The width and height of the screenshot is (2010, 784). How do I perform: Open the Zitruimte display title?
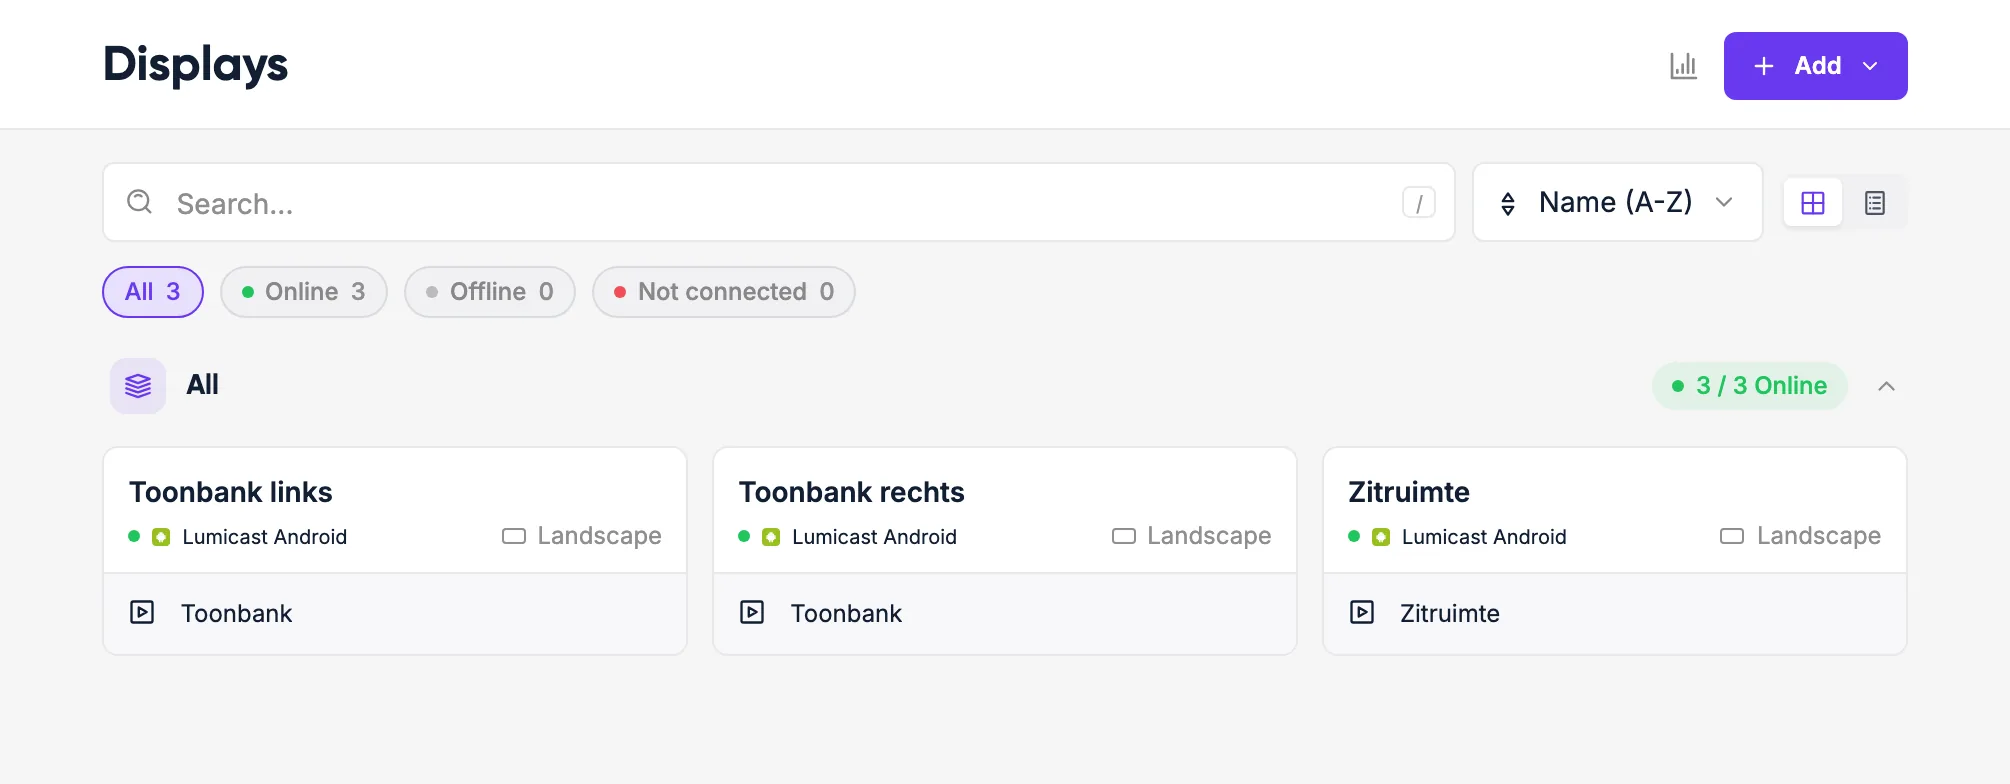coord(1409,492)
